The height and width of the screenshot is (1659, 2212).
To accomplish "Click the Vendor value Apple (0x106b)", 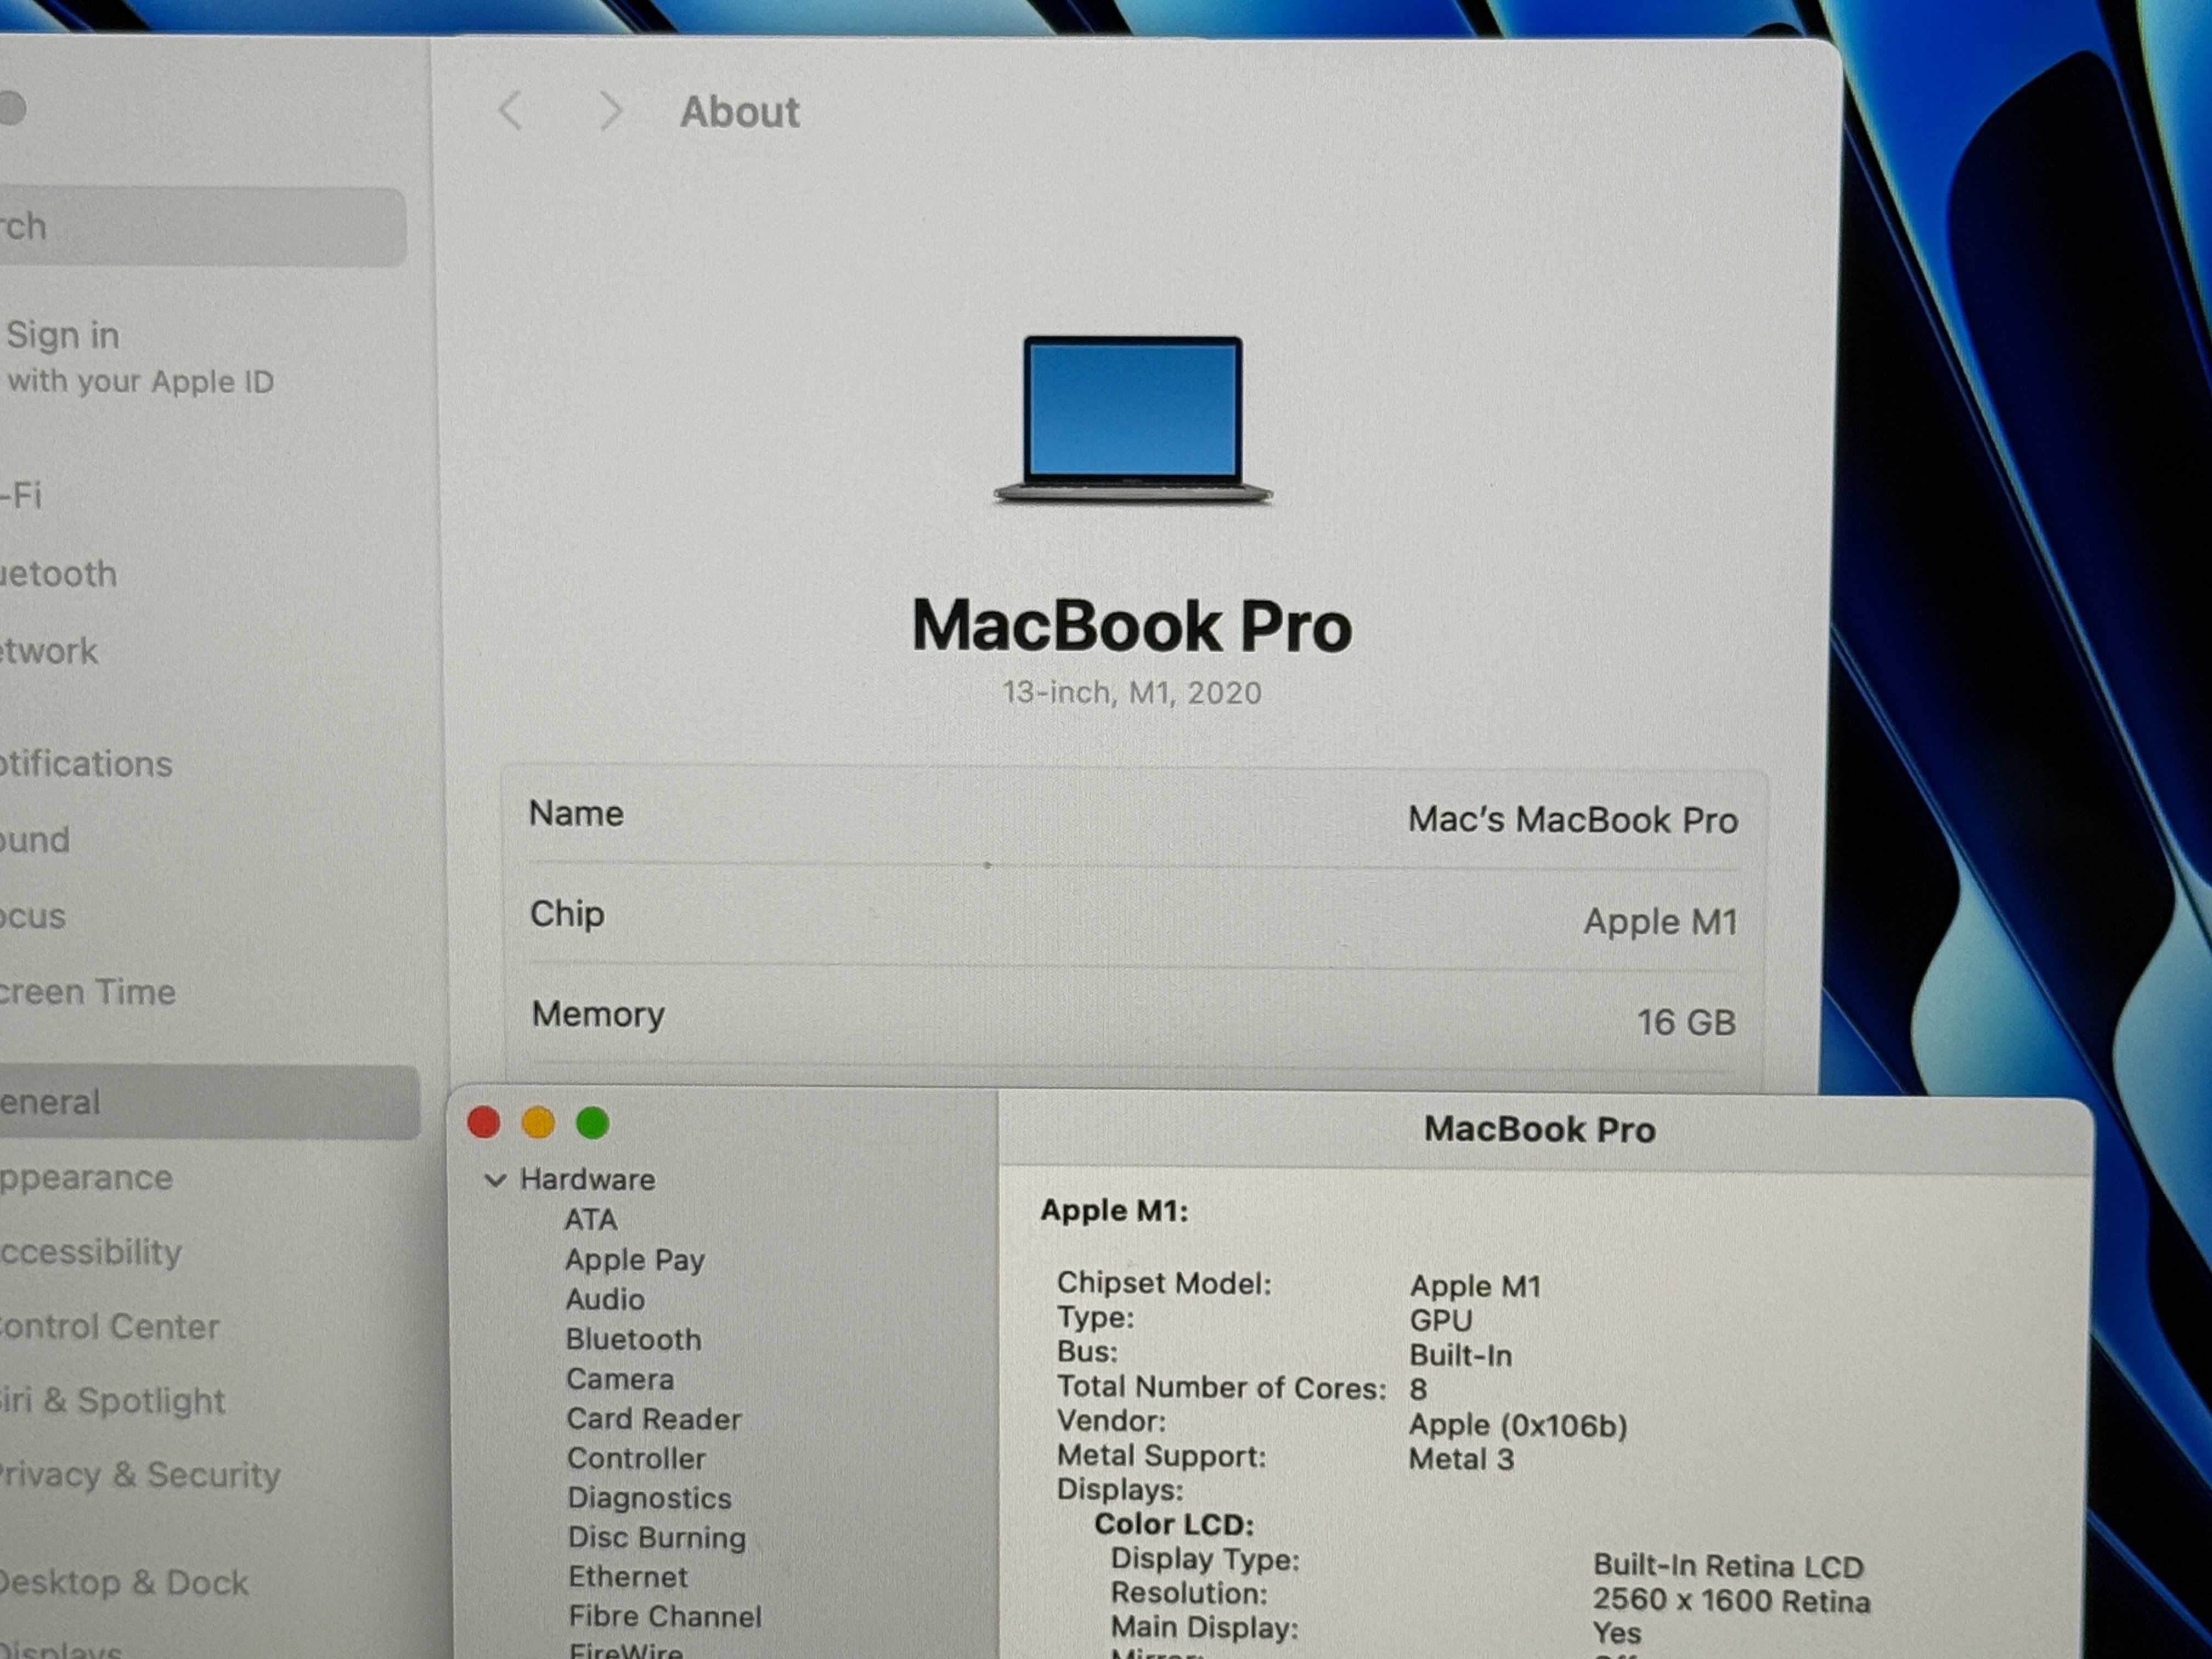I will (x=1518, y=1425).
